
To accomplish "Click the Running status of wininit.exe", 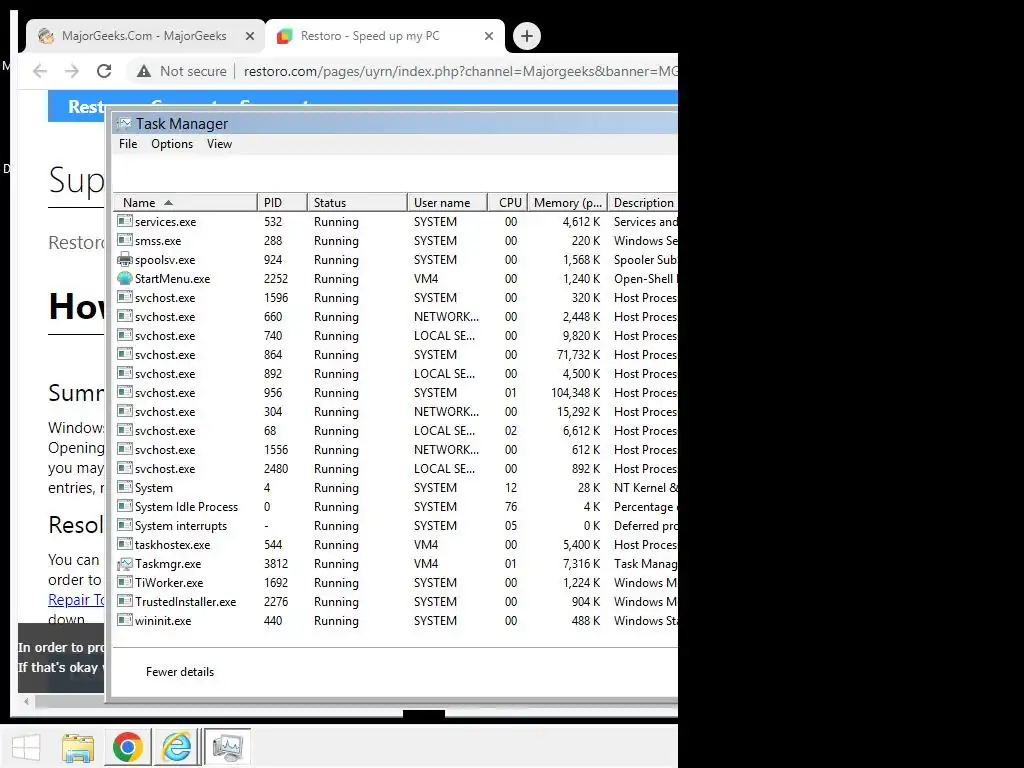I will pos(336,621).
